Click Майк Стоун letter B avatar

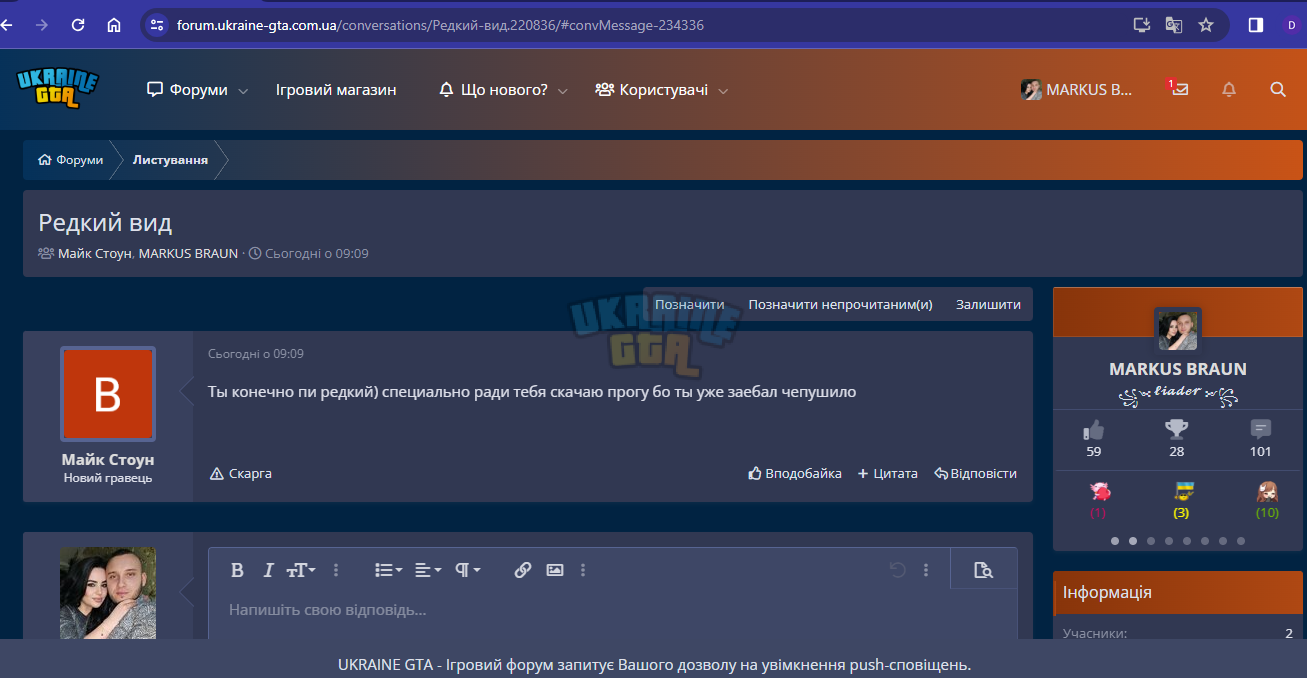tap(108, 394)
